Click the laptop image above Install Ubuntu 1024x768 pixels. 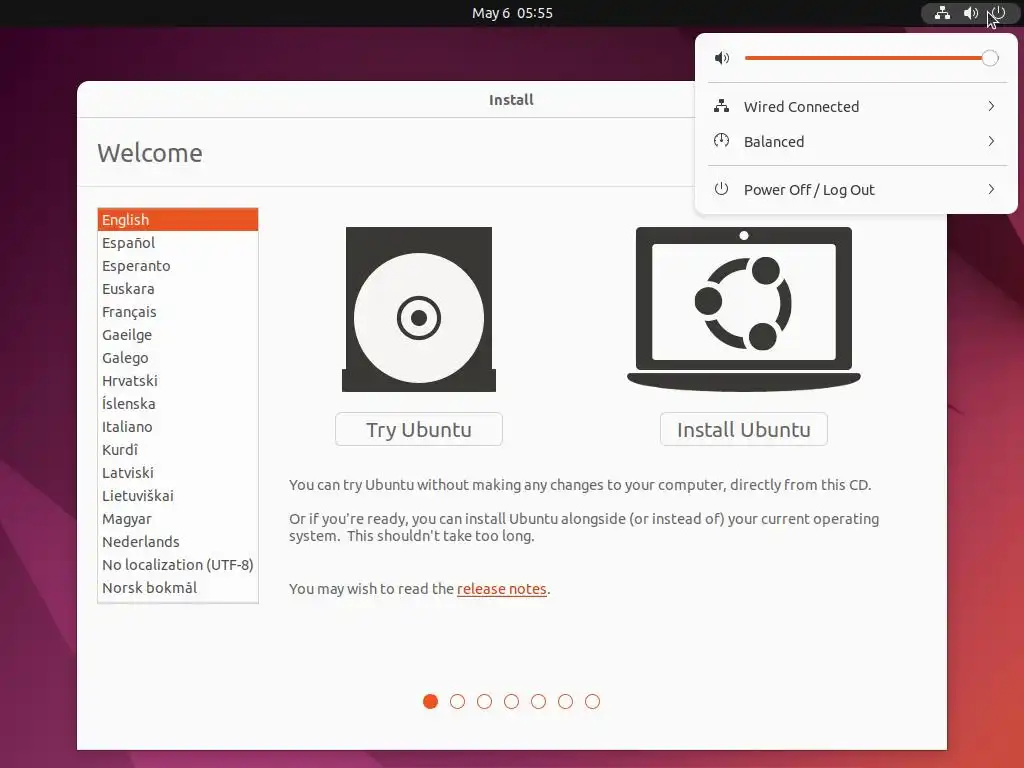(744, 310)
